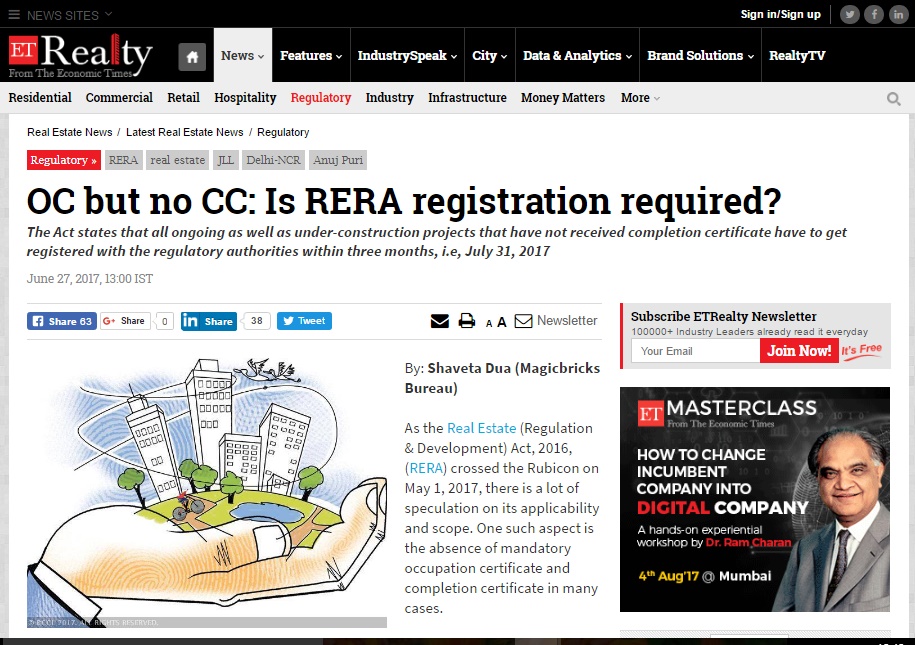Screen dimensions: 915x645
Task: Print the article using printer icon
Action: tap(467, 321)
